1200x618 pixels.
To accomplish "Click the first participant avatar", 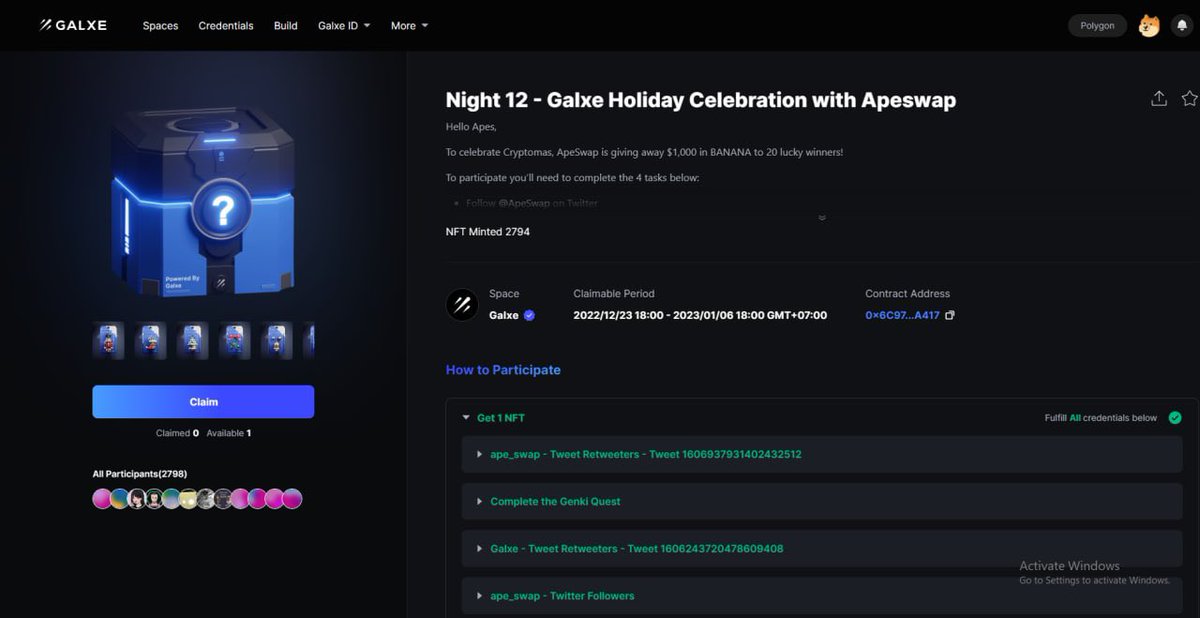I will click(x=102, y=499).
